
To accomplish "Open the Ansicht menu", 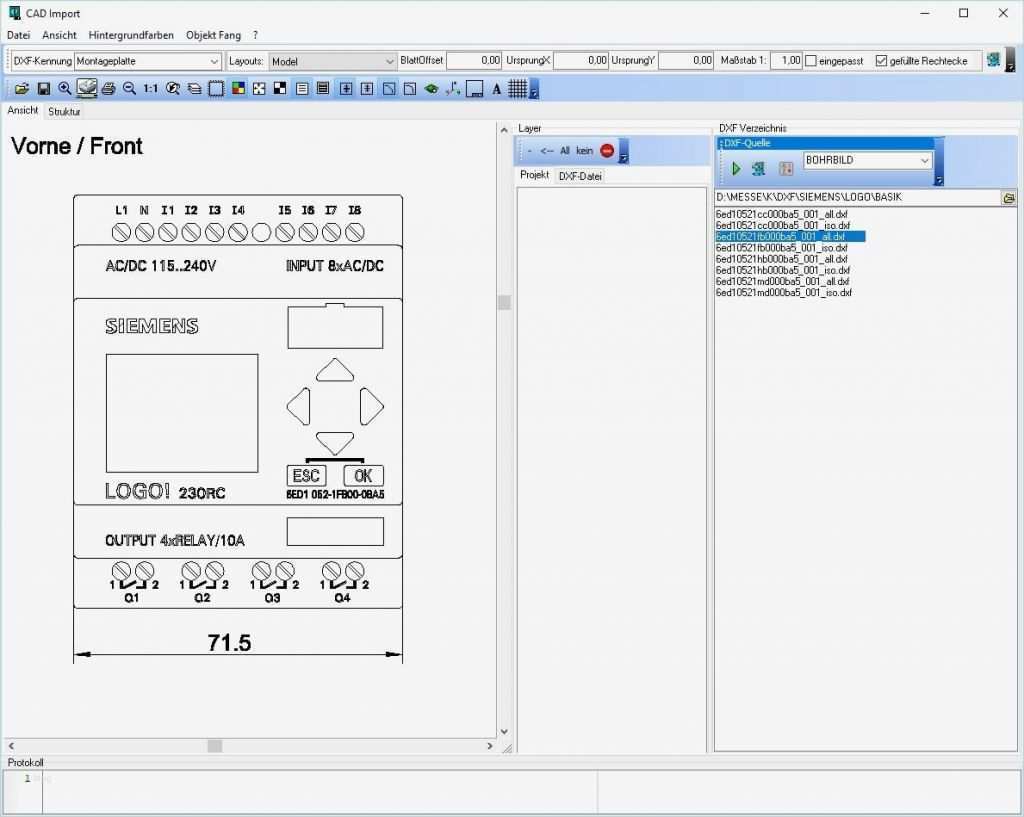I will point(59,35).
